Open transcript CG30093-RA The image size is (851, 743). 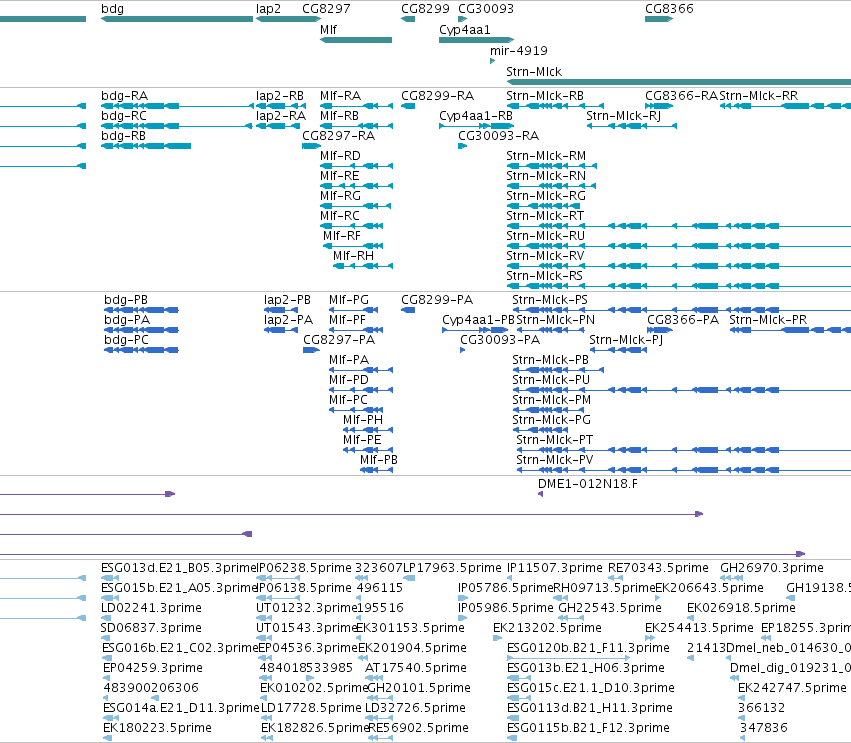click(x=499, y=136)
